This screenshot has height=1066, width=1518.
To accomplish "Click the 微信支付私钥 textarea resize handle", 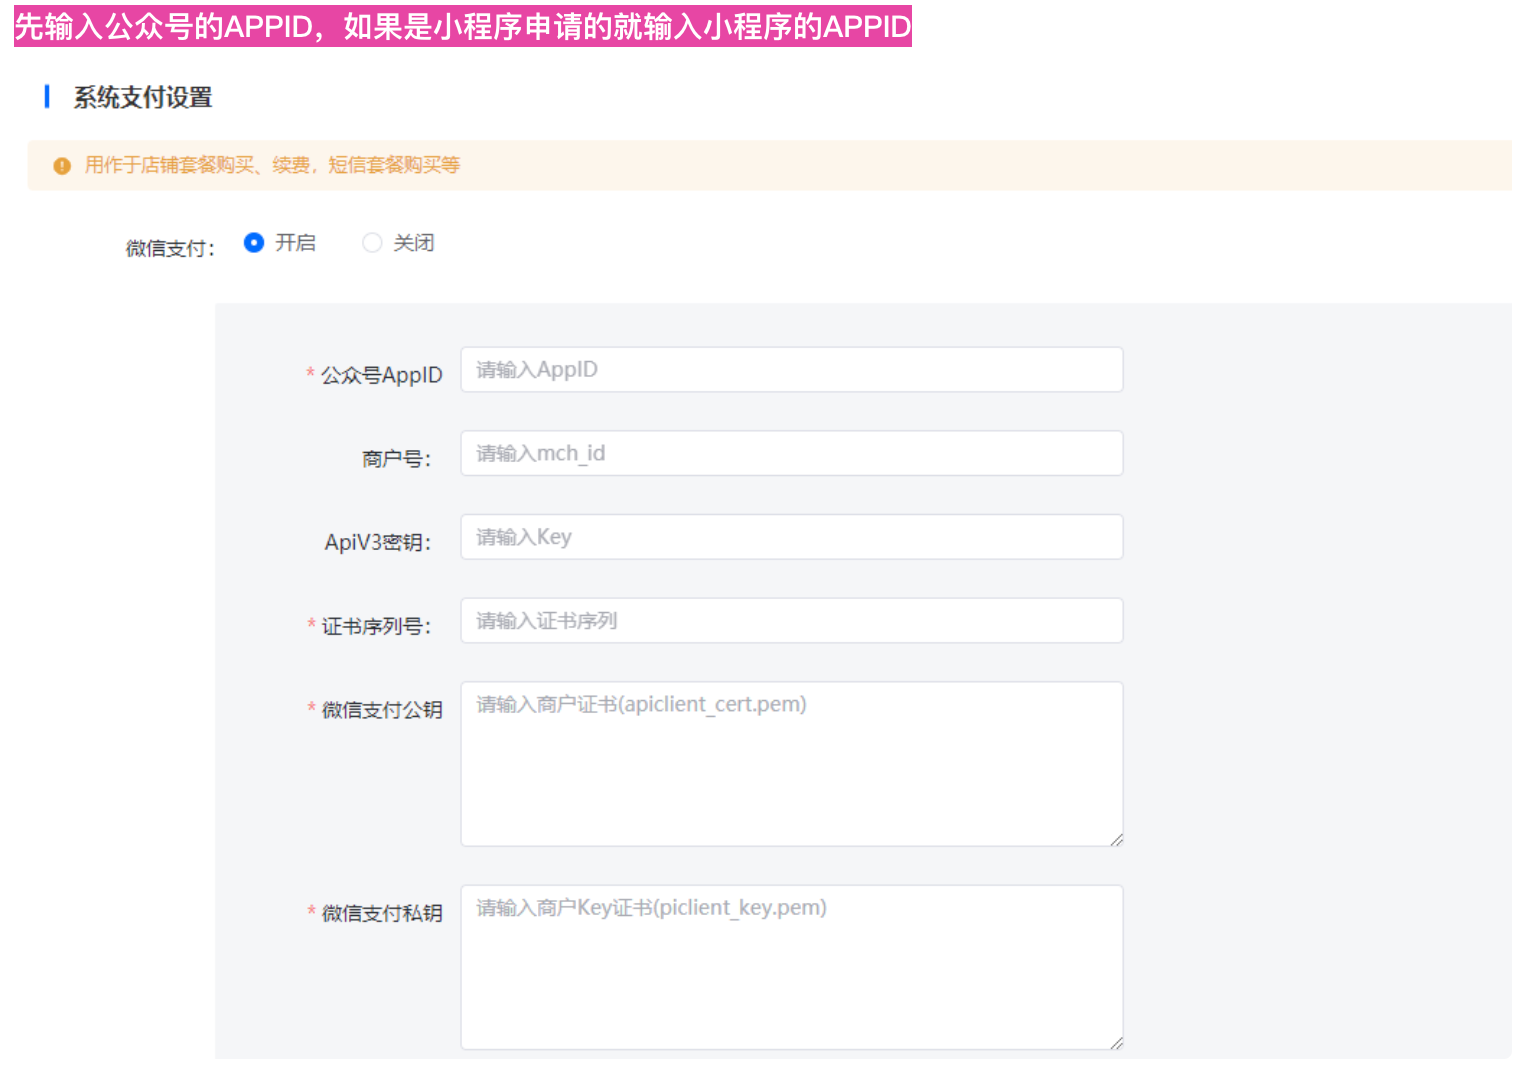I will pyautogui.click(x=1116, y=1043).
